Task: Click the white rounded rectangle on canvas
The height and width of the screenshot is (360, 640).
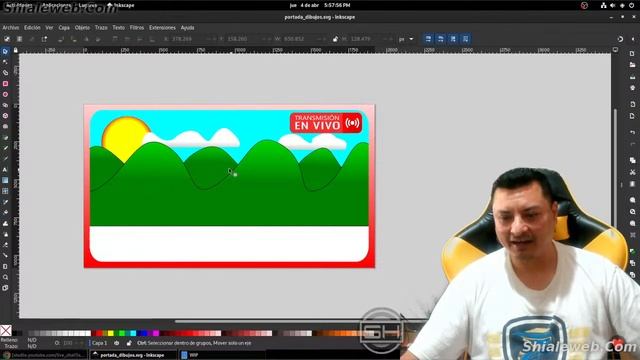Action: (229, 244)
